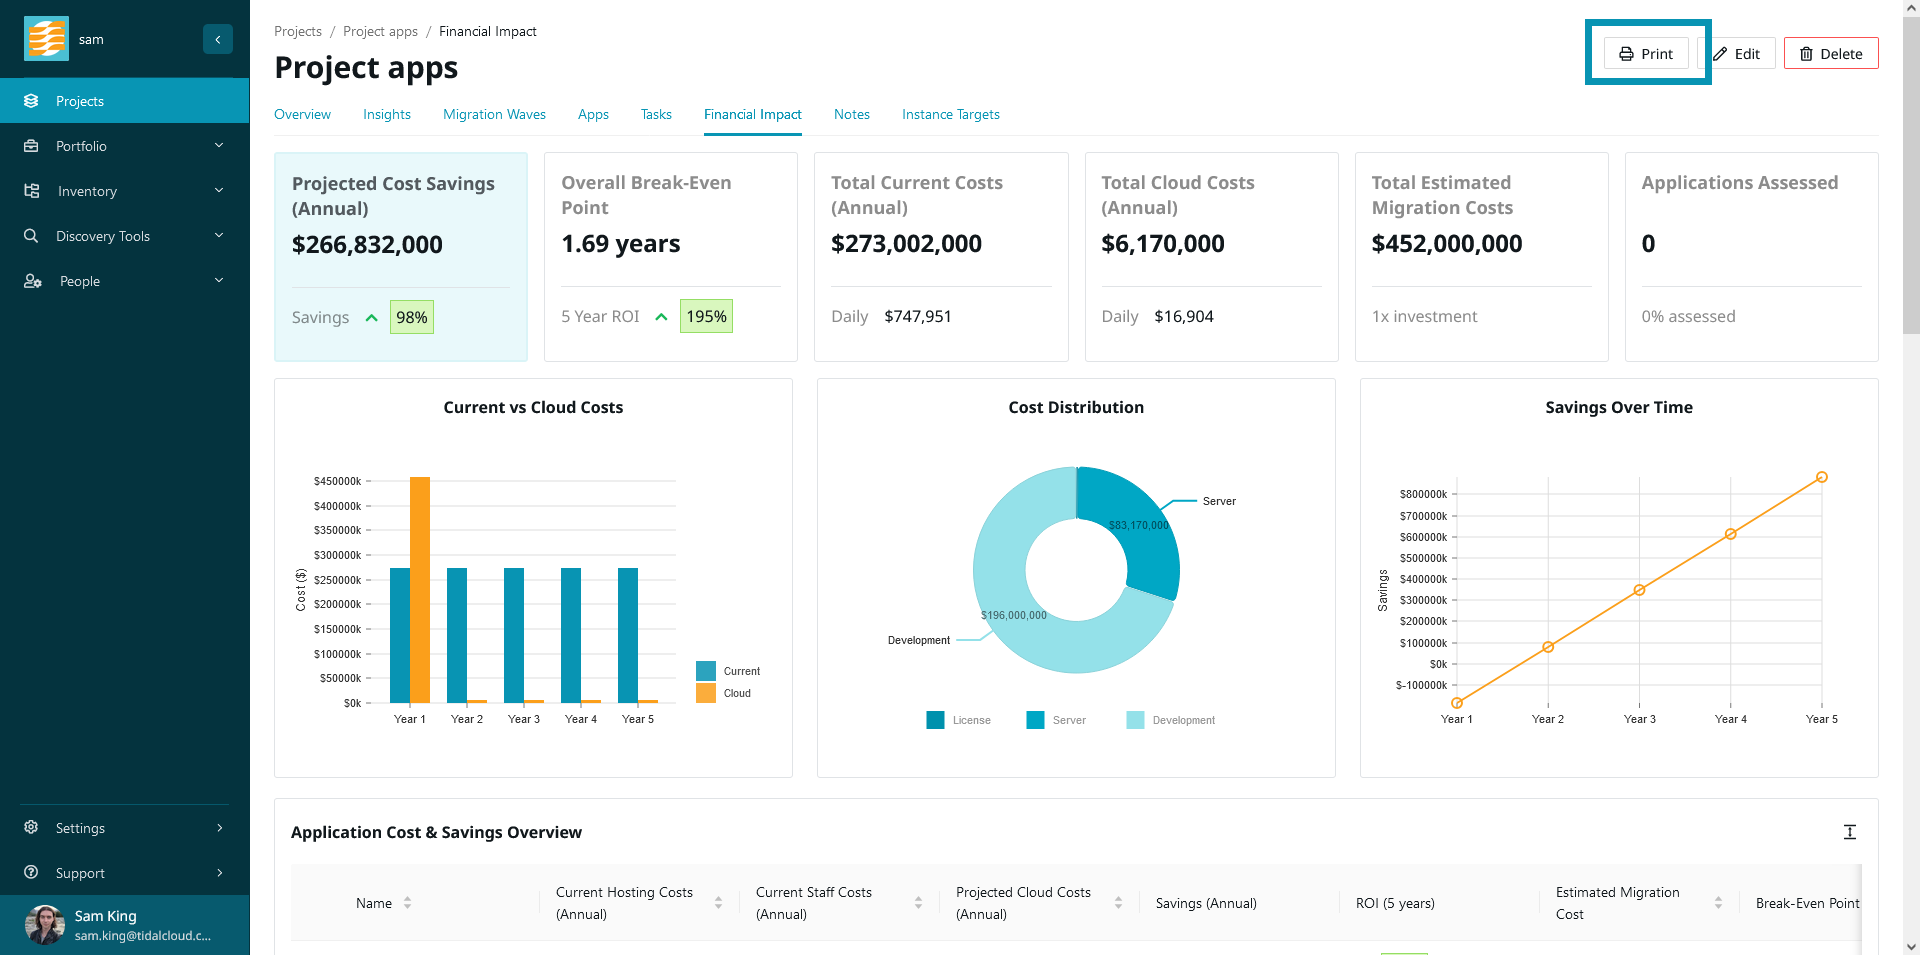The image size is (1920, 955).
Task: Click the Tidal logo icon in sidebar
Action: (46, 39)
